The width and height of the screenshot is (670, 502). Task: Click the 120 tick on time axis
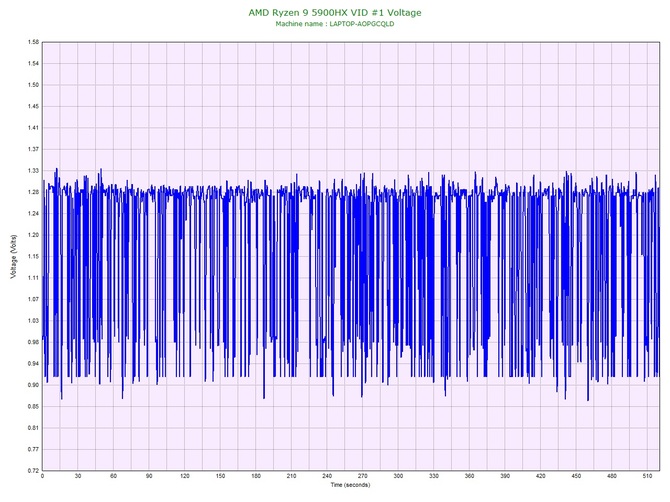(x=185, y=476)
